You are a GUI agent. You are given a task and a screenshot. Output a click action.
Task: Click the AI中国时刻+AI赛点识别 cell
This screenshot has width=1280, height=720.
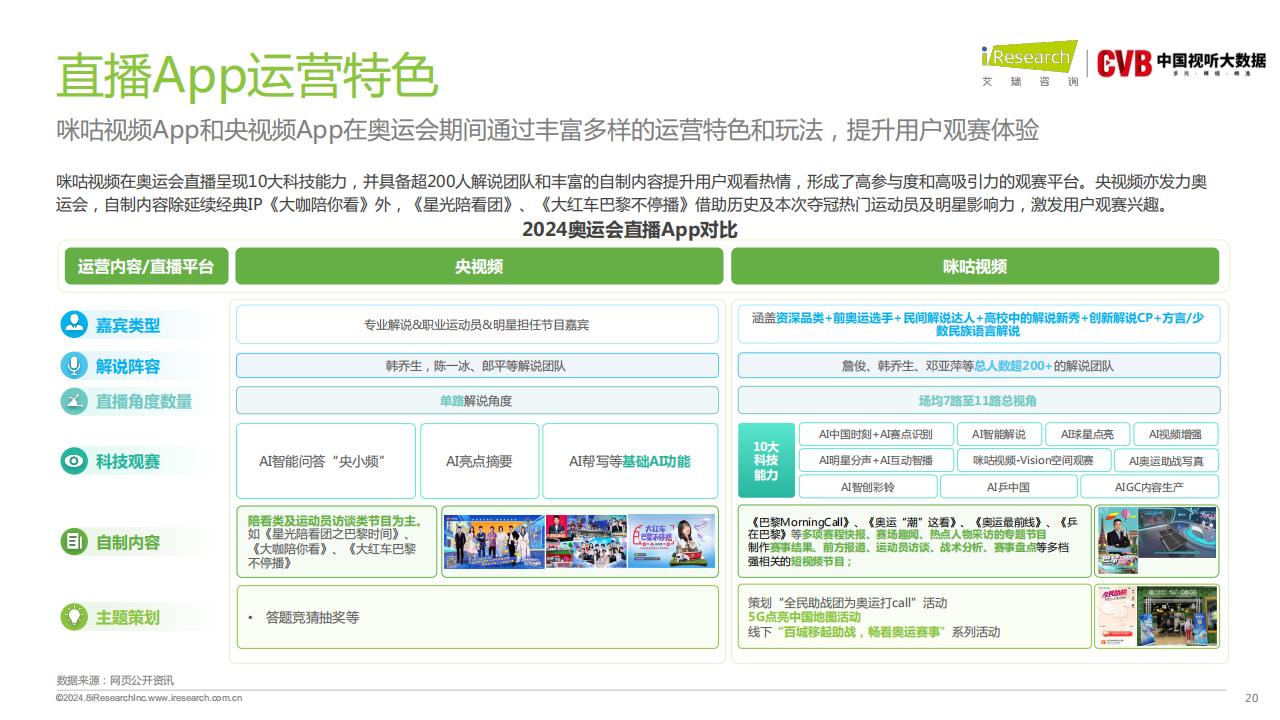pos(875,434)
